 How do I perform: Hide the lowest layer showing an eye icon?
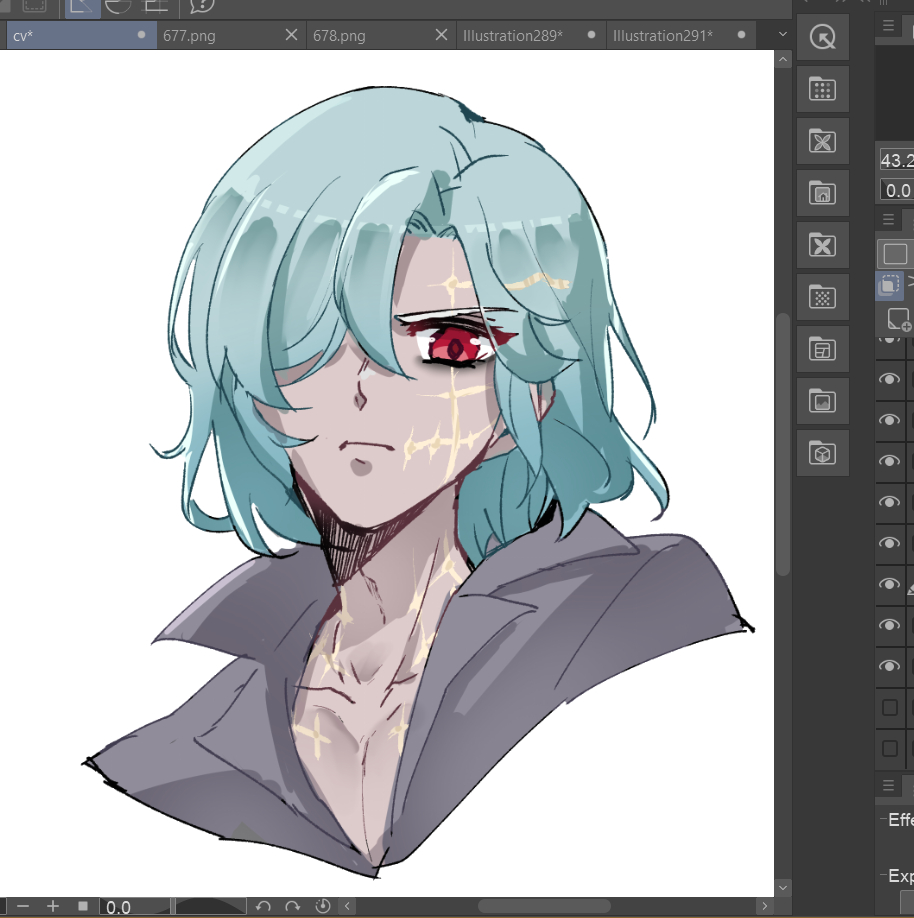coord(889,666)
